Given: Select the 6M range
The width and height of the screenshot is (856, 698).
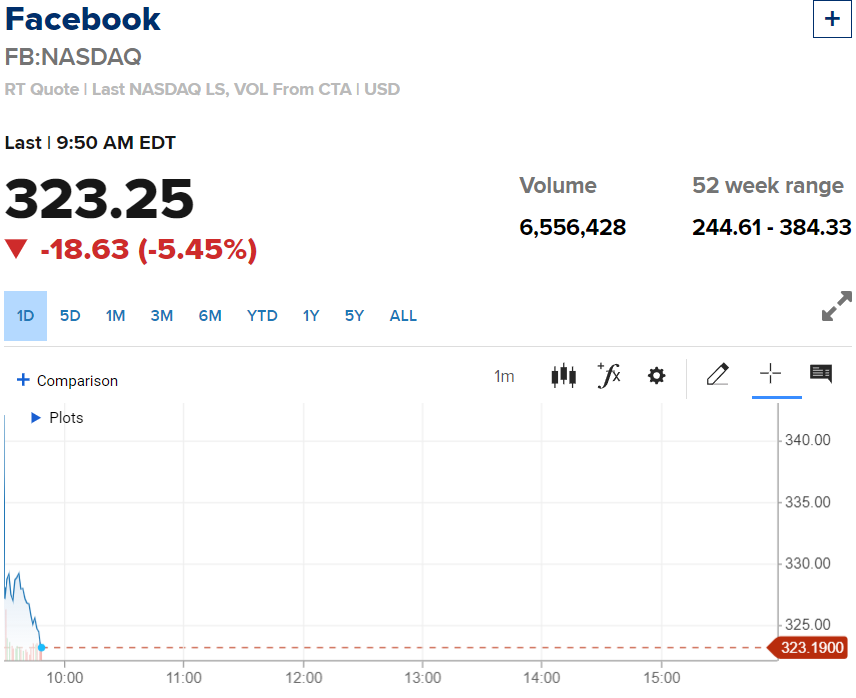Looking at the screenshot, I should pyautogui.click(x=210, y=316).
